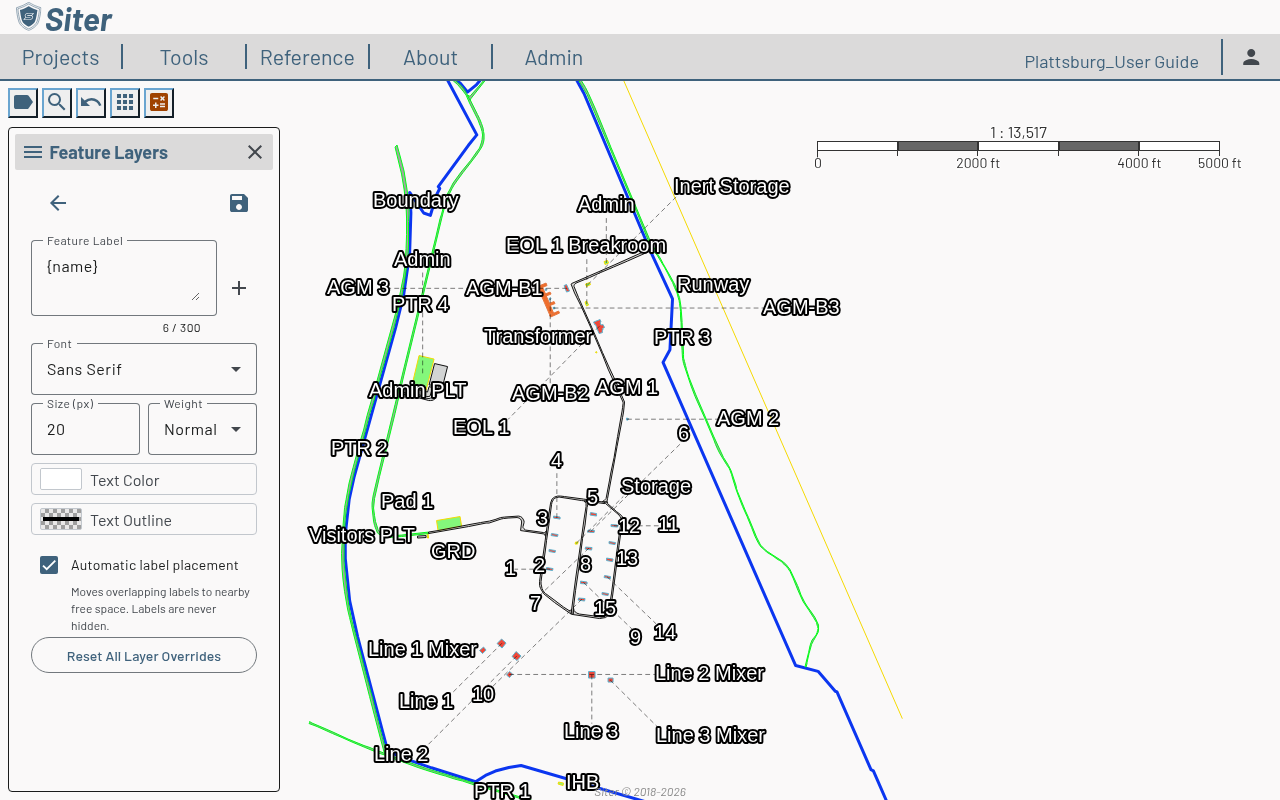Open the Projects menu
Viewport: 1280px width, 800px height.
coord(61,58)
